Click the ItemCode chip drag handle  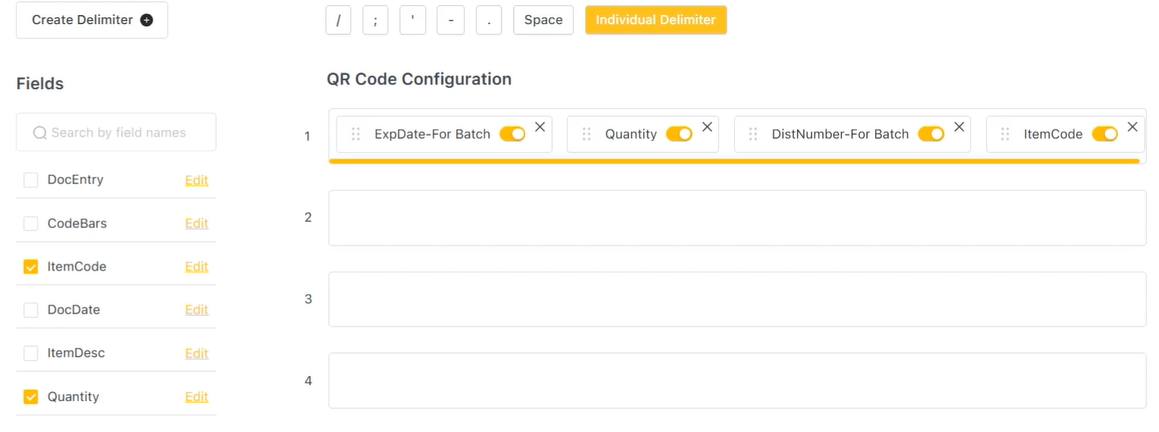(x=1005, y=134)
